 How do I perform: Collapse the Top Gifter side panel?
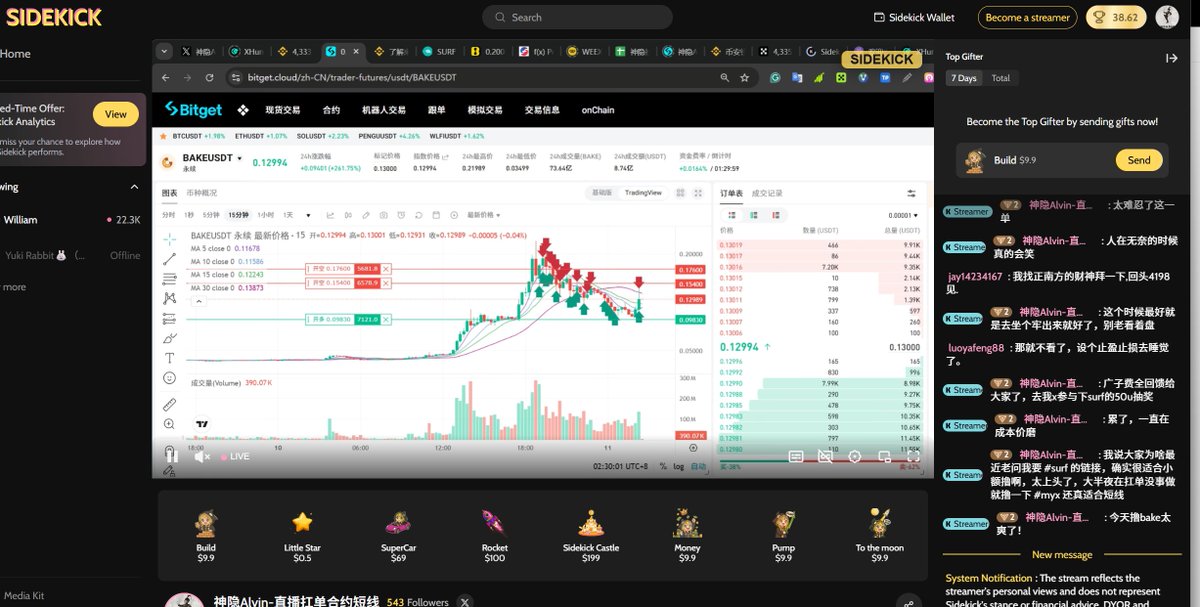[x=1171, y=58]
